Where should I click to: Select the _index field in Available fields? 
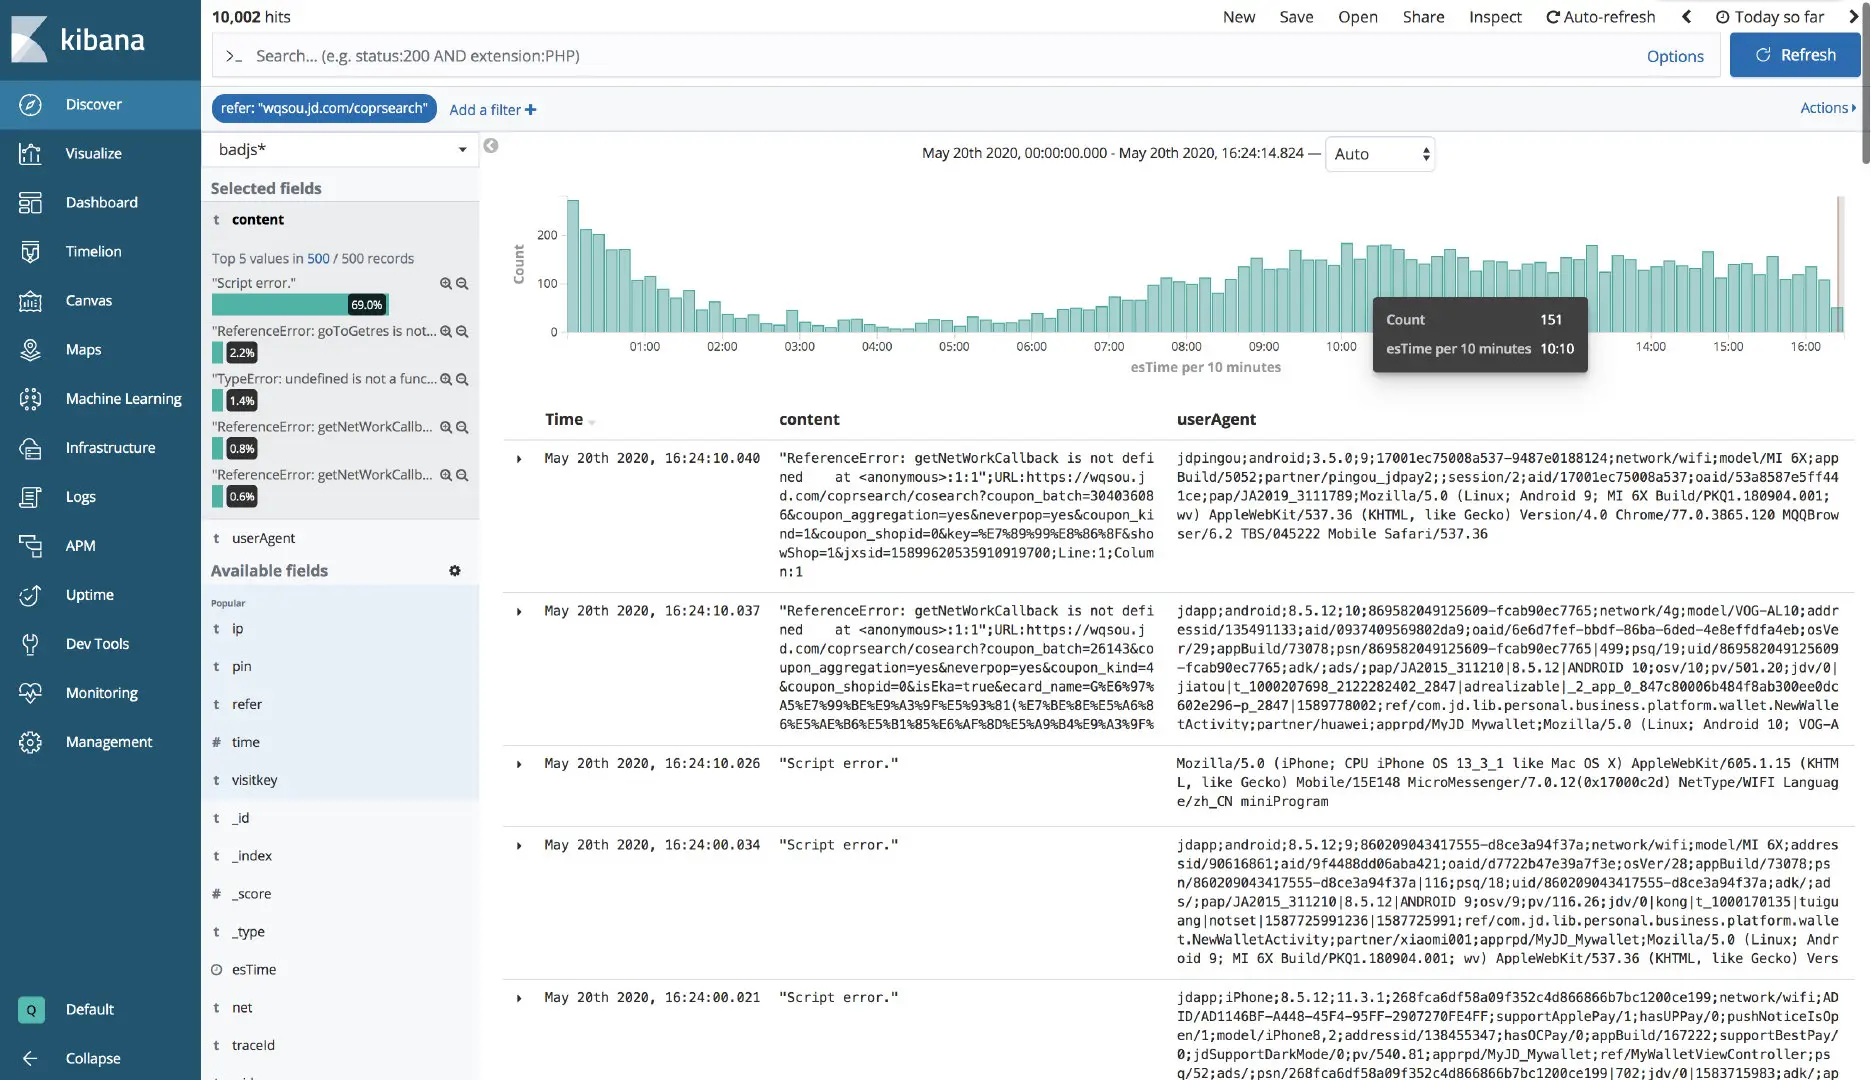252,857
